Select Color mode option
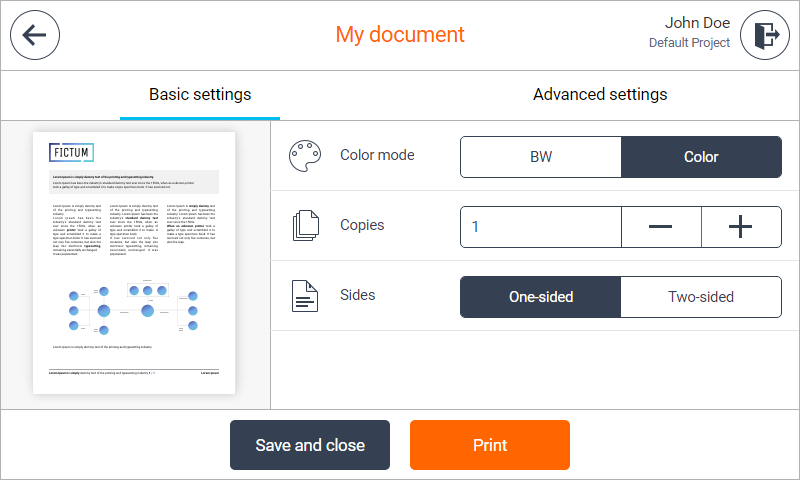 click(701, 157)
